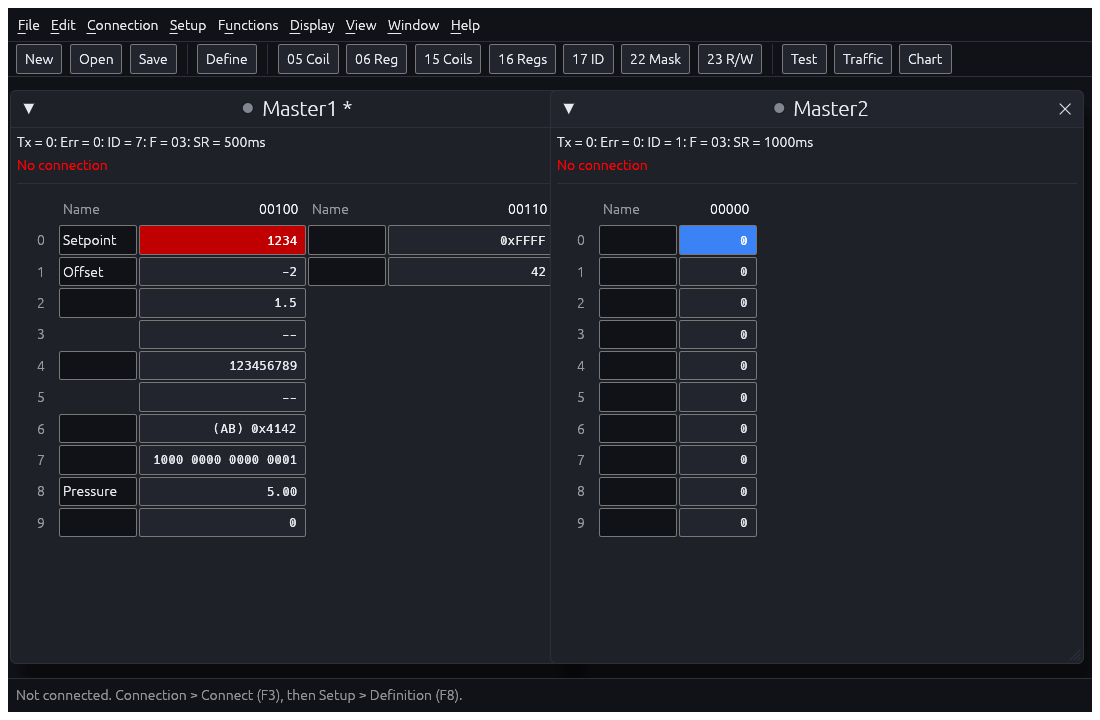Select the 123456789 value cell

pos(222,366)
